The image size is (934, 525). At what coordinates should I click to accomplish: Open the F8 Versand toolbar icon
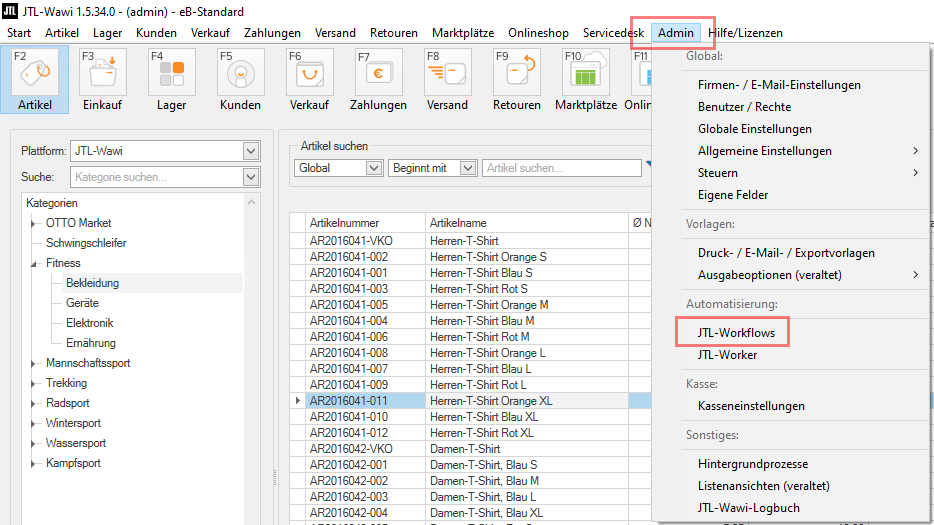[447, 80]
